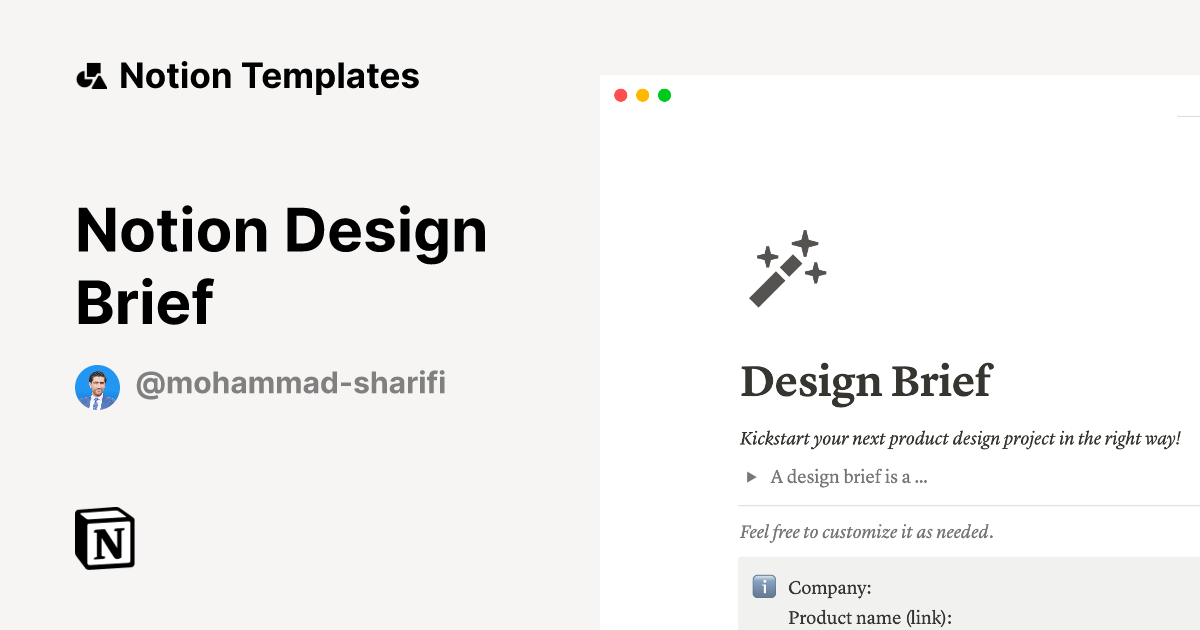This screenshot has height=630, width=1200.
Task: Click the red traffic light dot
Action: [621, 95]
